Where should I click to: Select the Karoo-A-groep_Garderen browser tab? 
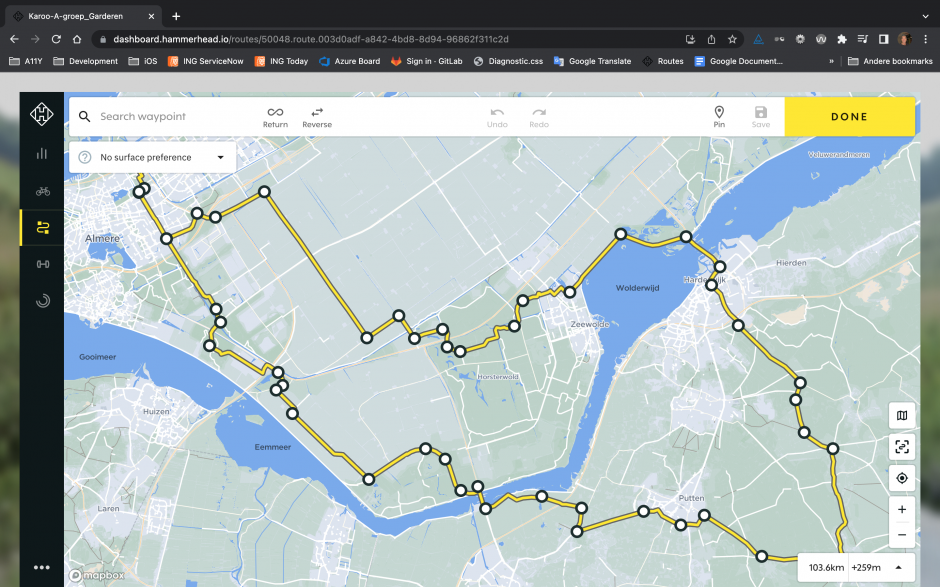point(80,16)
